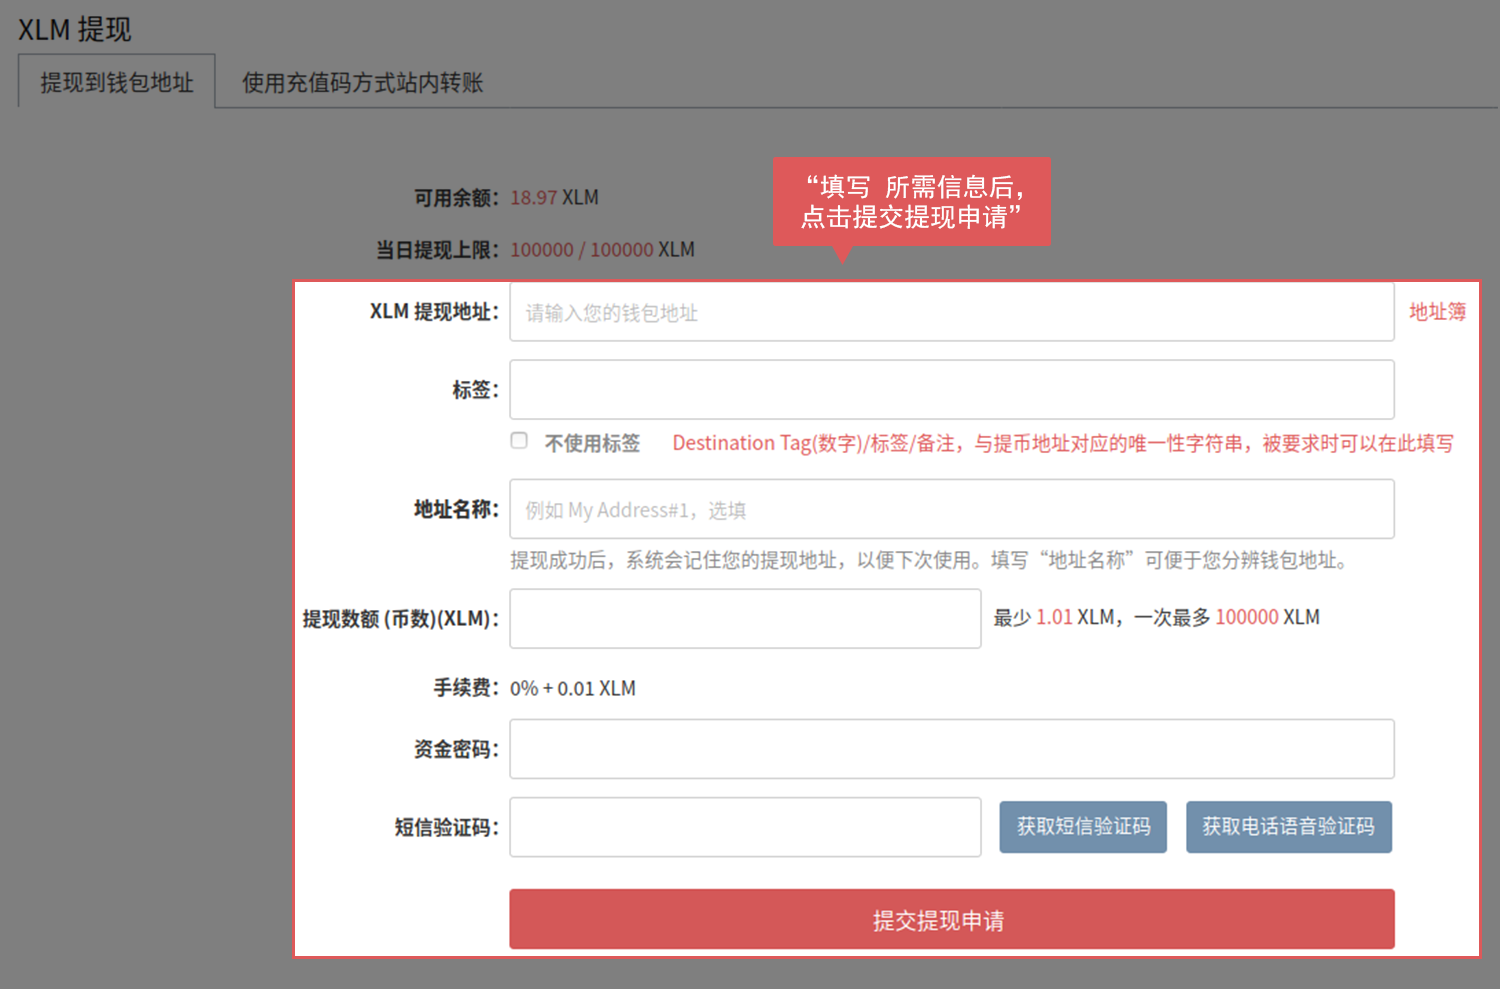Click the XLM 提现 page heading
The width and height of the screenshot is (1500, 989).
click(x=75, y=29)
